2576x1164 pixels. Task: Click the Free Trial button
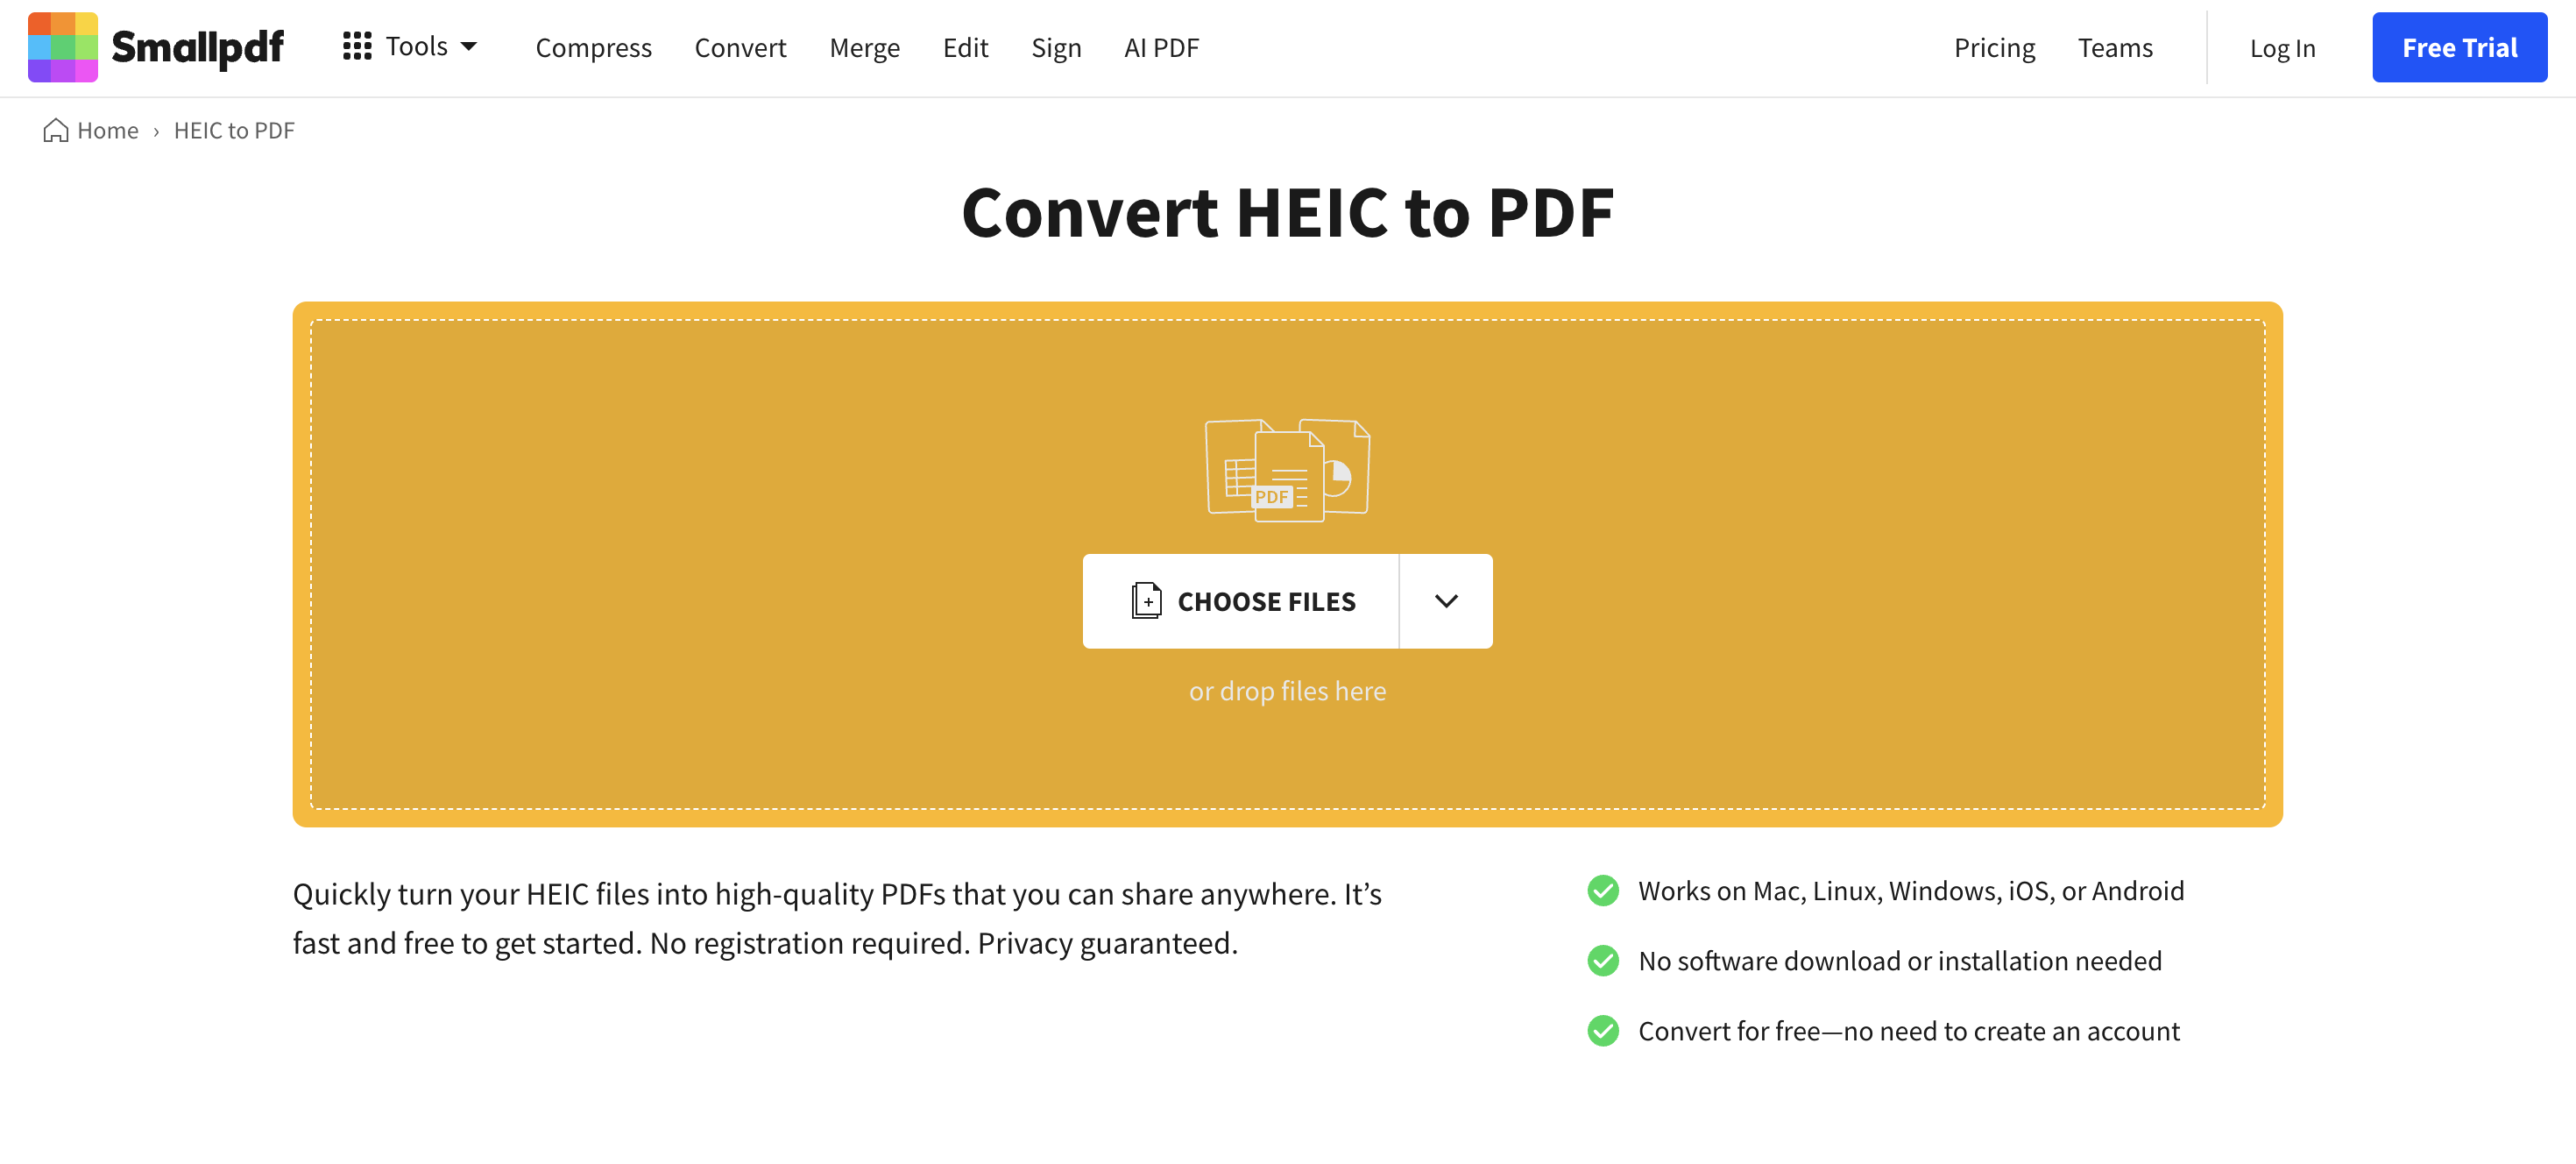click(x=2458, y=47)
